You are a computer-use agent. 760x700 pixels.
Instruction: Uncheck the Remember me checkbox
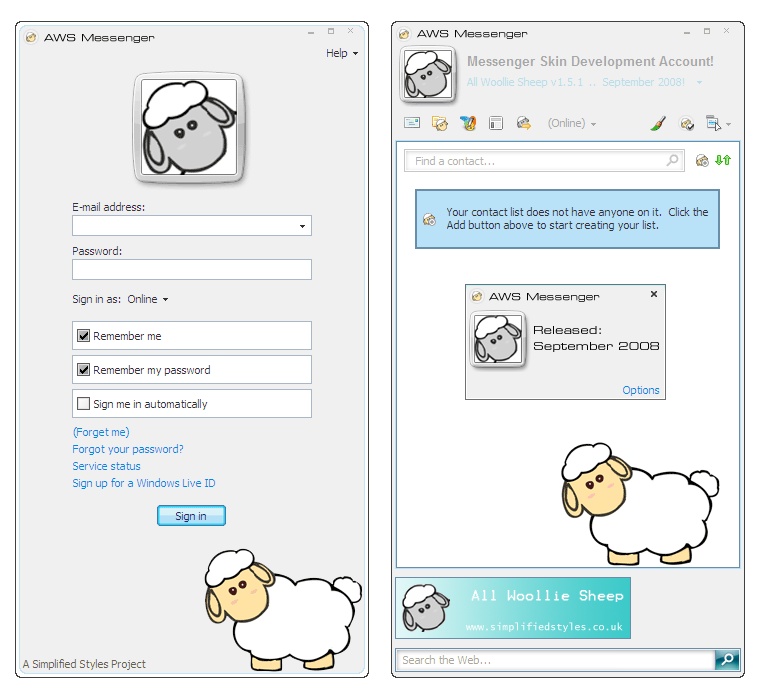pos(83,335)
